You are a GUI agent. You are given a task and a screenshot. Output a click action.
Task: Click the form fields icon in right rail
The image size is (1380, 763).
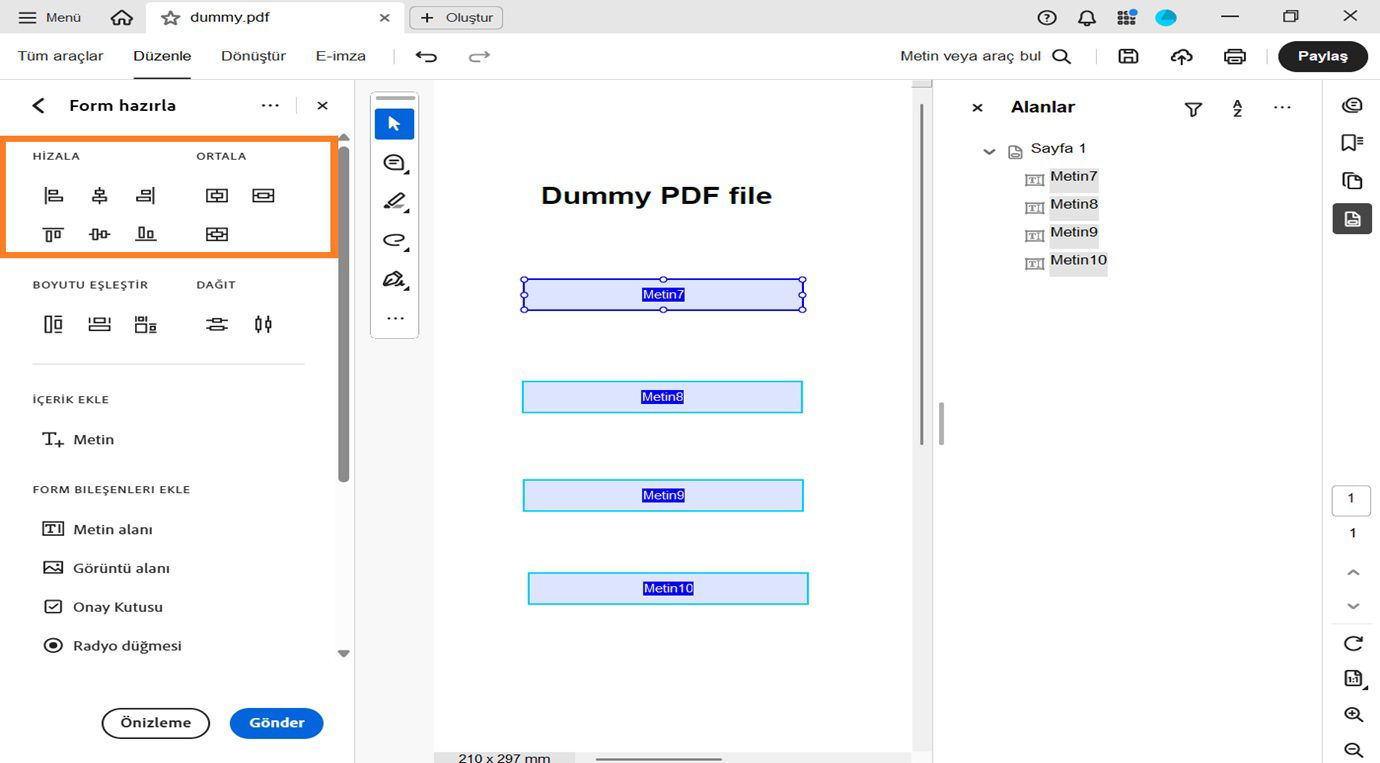point(1352,219)
